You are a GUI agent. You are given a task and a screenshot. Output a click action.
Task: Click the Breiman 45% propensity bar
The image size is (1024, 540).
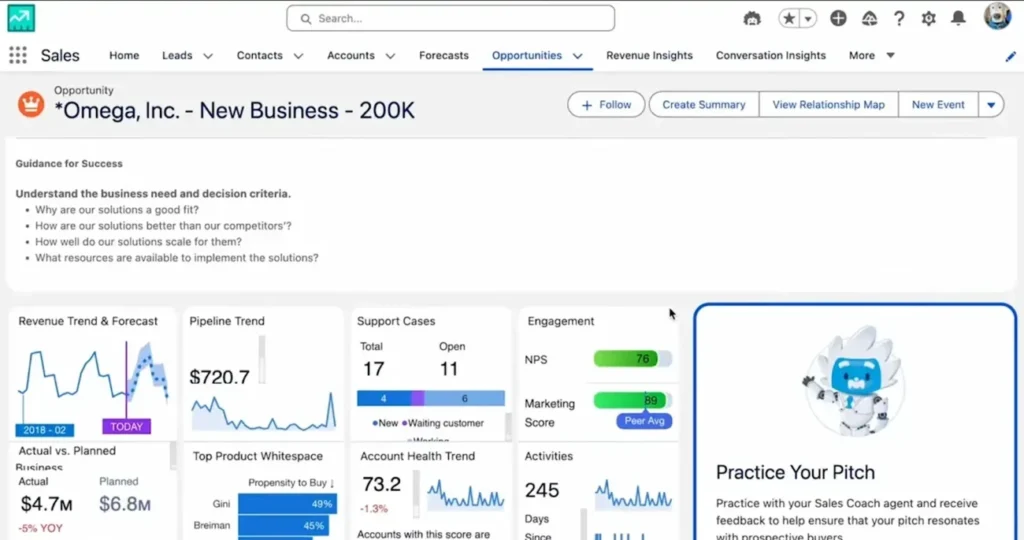[283, 526]
